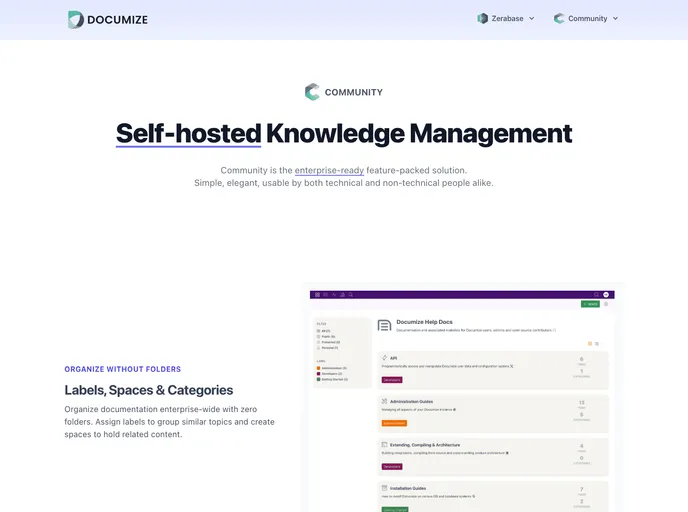Expand the chevron next to Community in the header
This screenshot has width=688, height=512.
[x=615, y=18]
